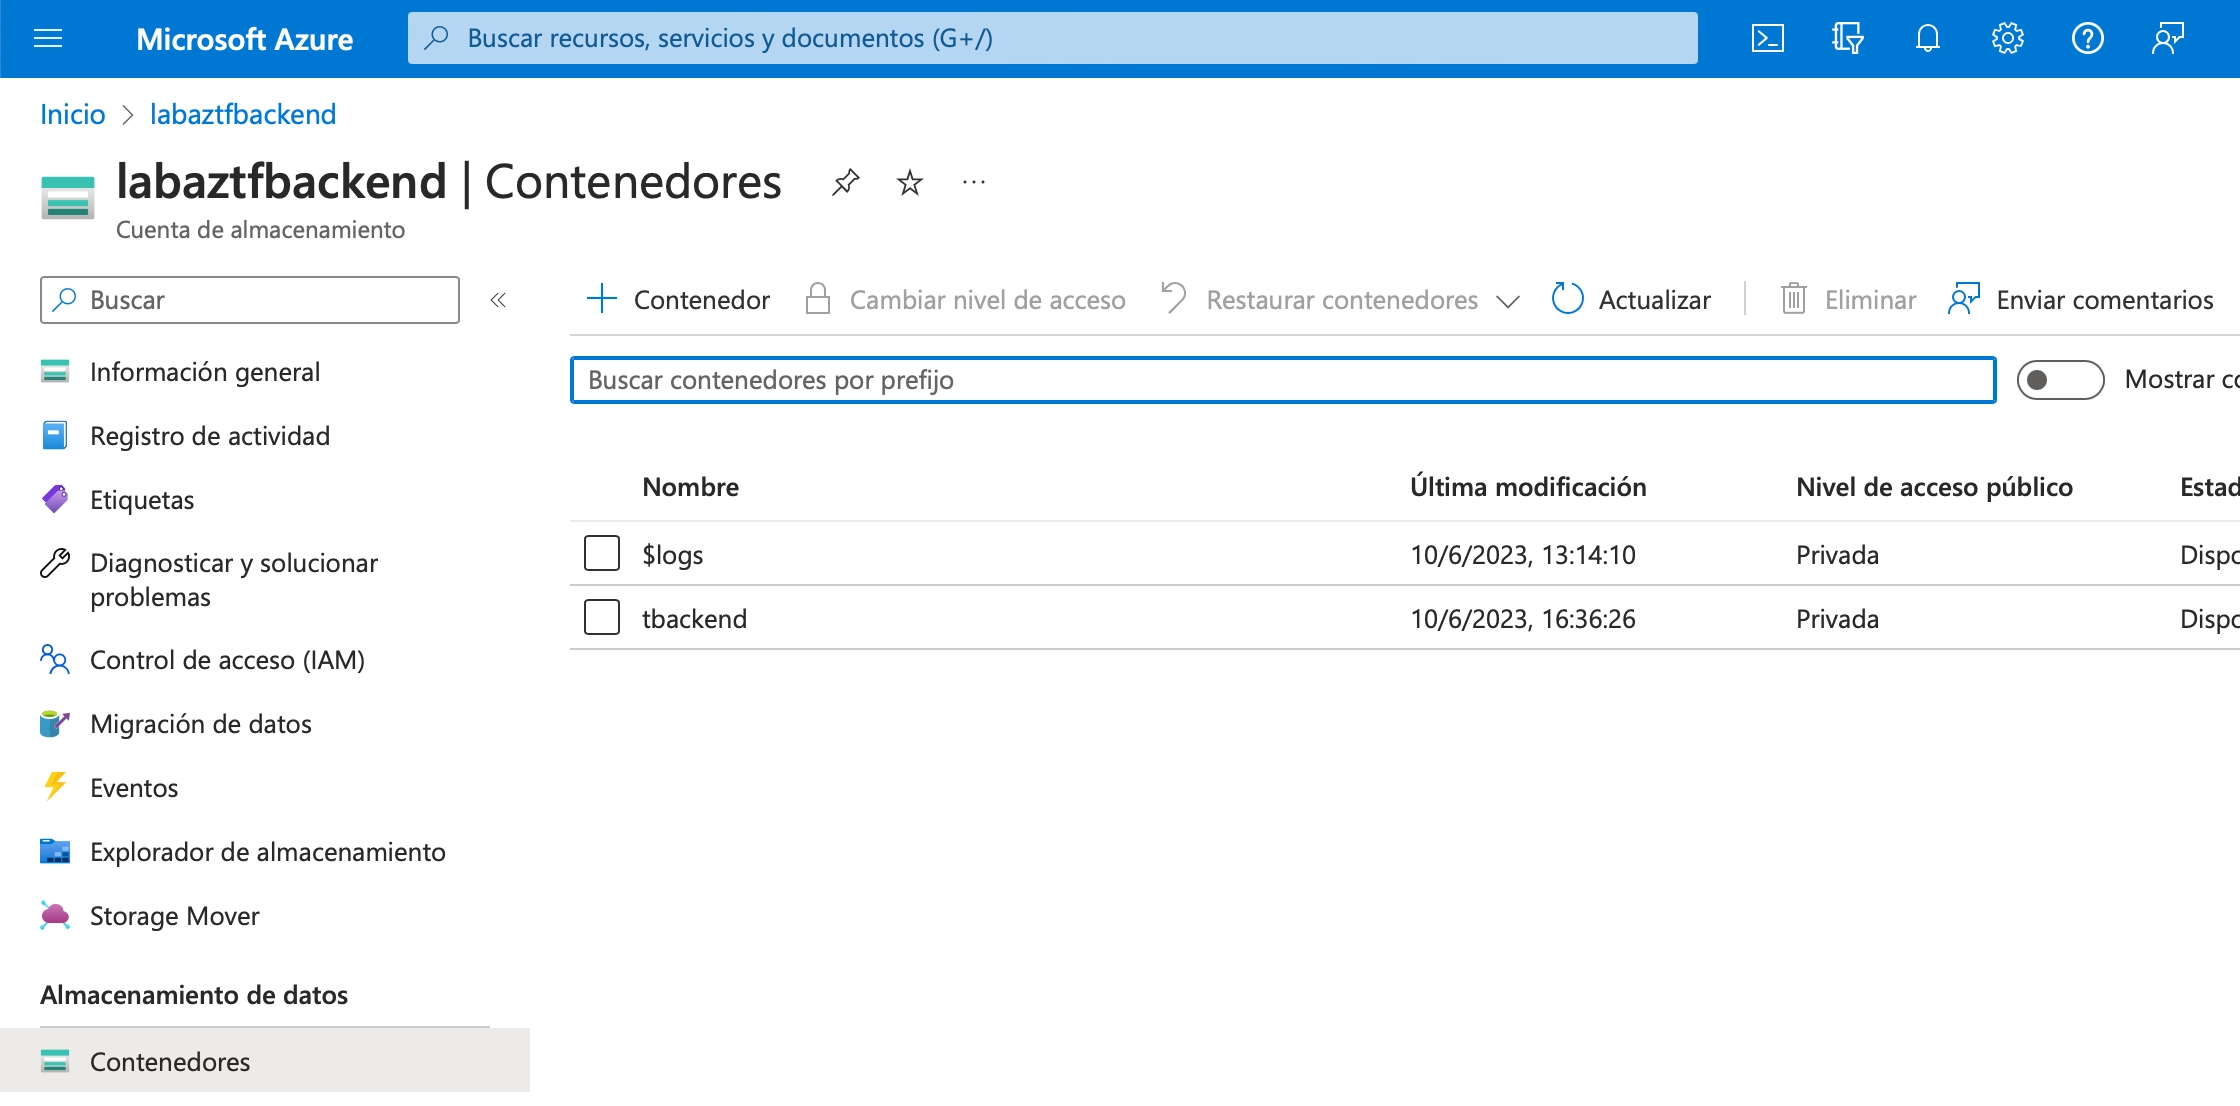The height and width of the screenshot is (1106, 2240).
Task: Open the help question mark icon
Action: pyautogui.click(x=2087, y=39)
